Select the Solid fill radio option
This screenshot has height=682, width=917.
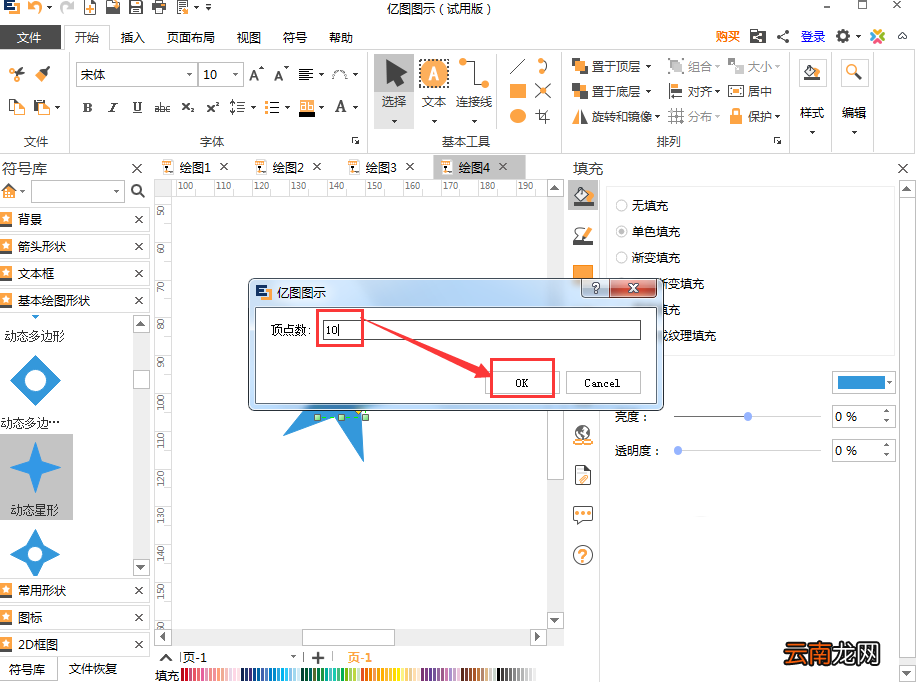(622, 232)
